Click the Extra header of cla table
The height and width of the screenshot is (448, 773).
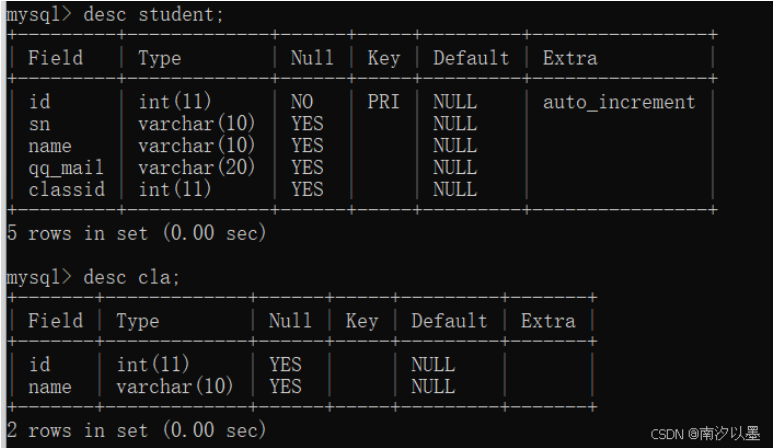tap(548, 321)
